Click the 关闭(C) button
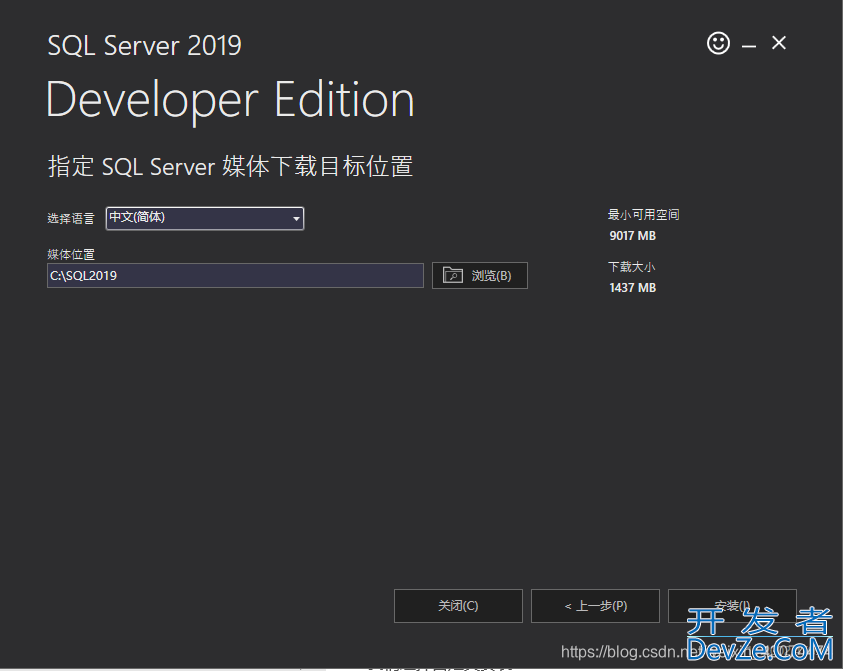Viewport: 843px width, 671px height. click(x=458, y=606)
